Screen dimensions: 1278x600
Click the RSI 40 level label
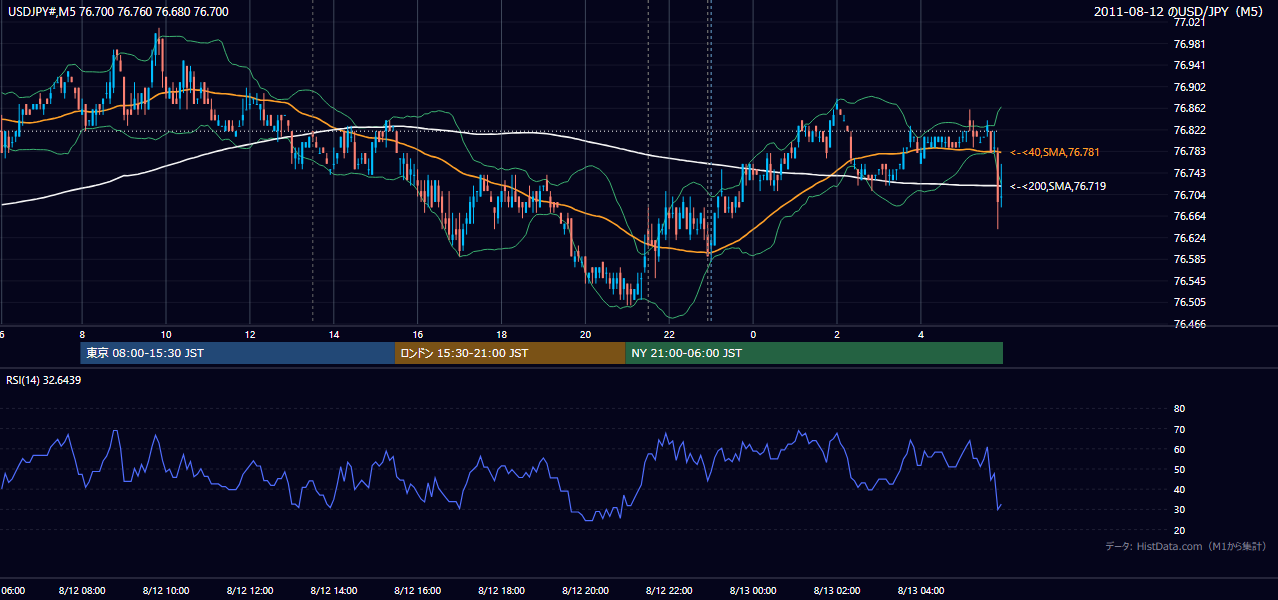(1179, 489)
